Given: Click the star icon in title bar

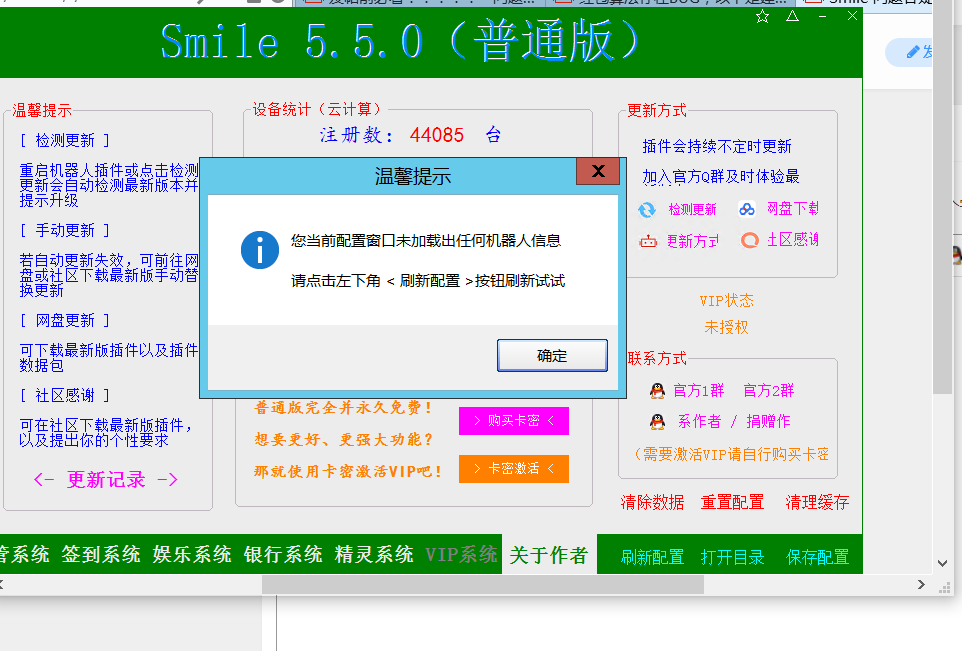Looking at the screenshot, I should point(763,16).
